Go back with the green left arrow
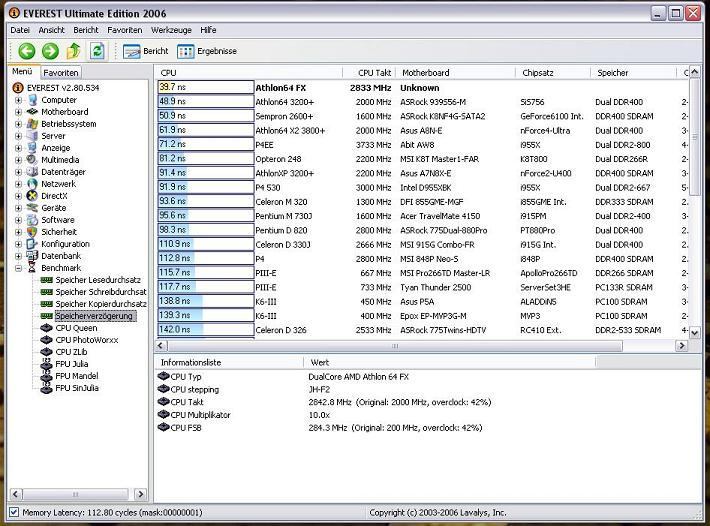Viewport: 710px width, 526px height. click(x=27, y=51)
